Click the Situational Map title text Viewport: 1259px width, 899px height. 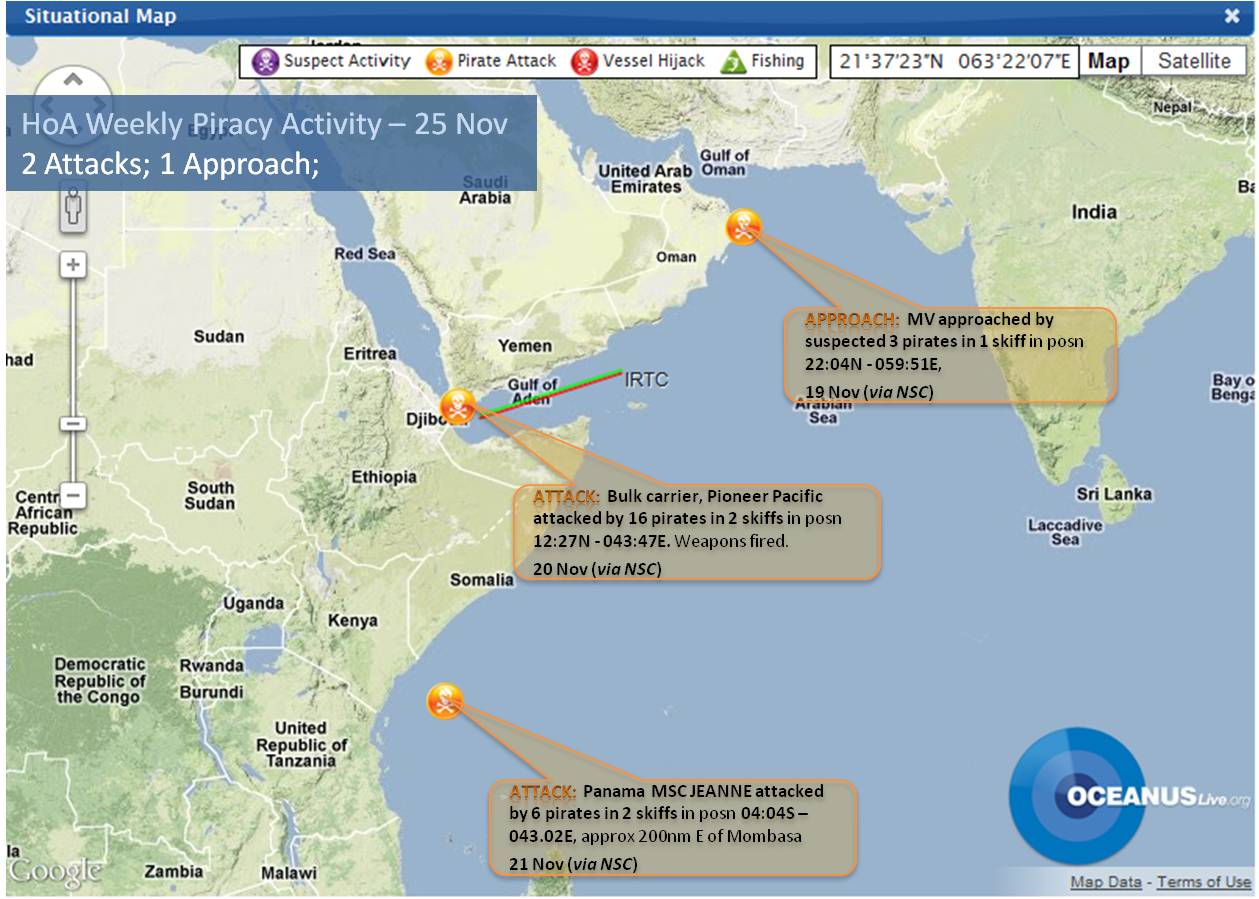pos(100,16)
